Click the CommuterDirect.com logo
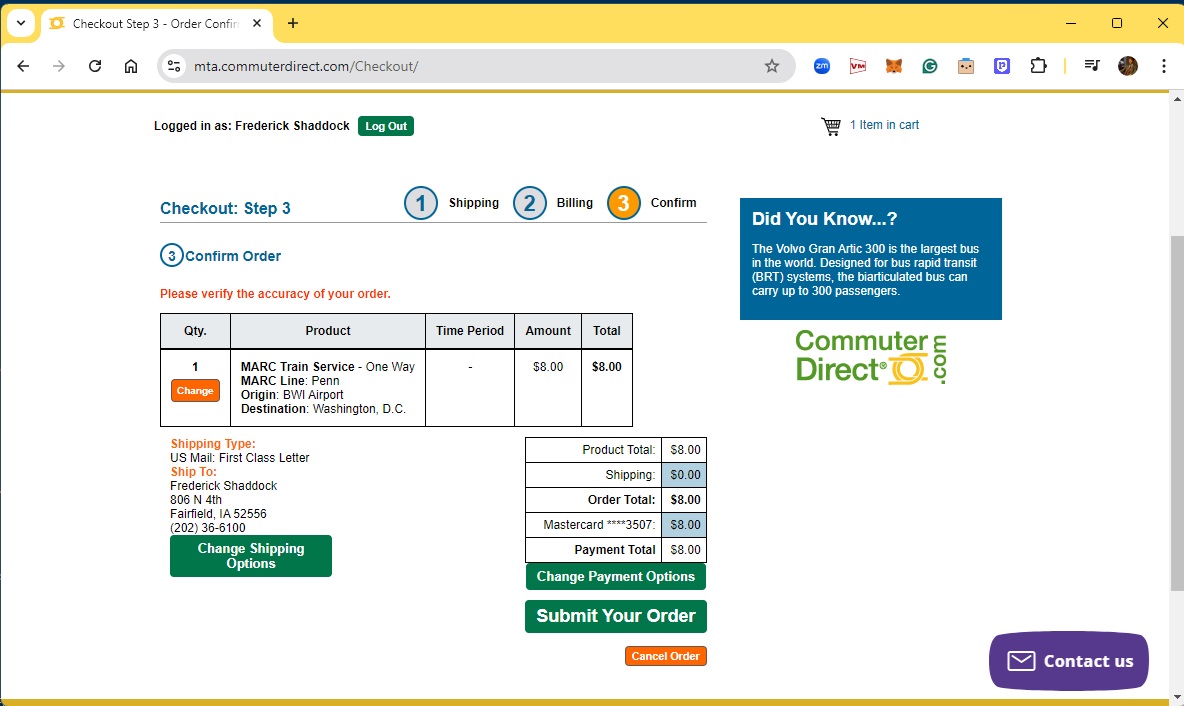Image resolution: width=1184 pixels, height=706 pixels. [871, 357]
